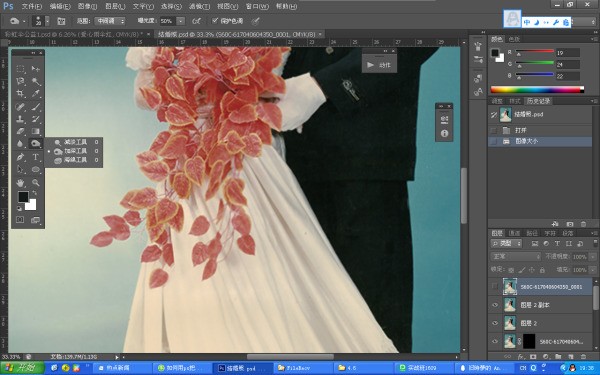Screen dimensions: 600x375
Task: Open the 文件(F) menu
Action: 31,7
